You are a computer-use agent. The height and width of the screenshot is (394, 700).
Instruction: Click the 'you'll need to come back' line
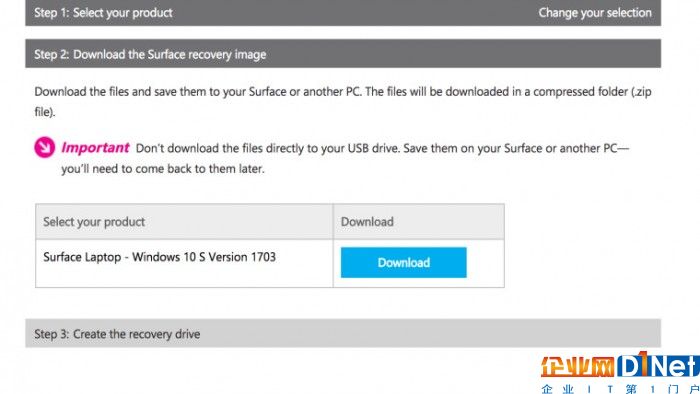coord(162,169)
